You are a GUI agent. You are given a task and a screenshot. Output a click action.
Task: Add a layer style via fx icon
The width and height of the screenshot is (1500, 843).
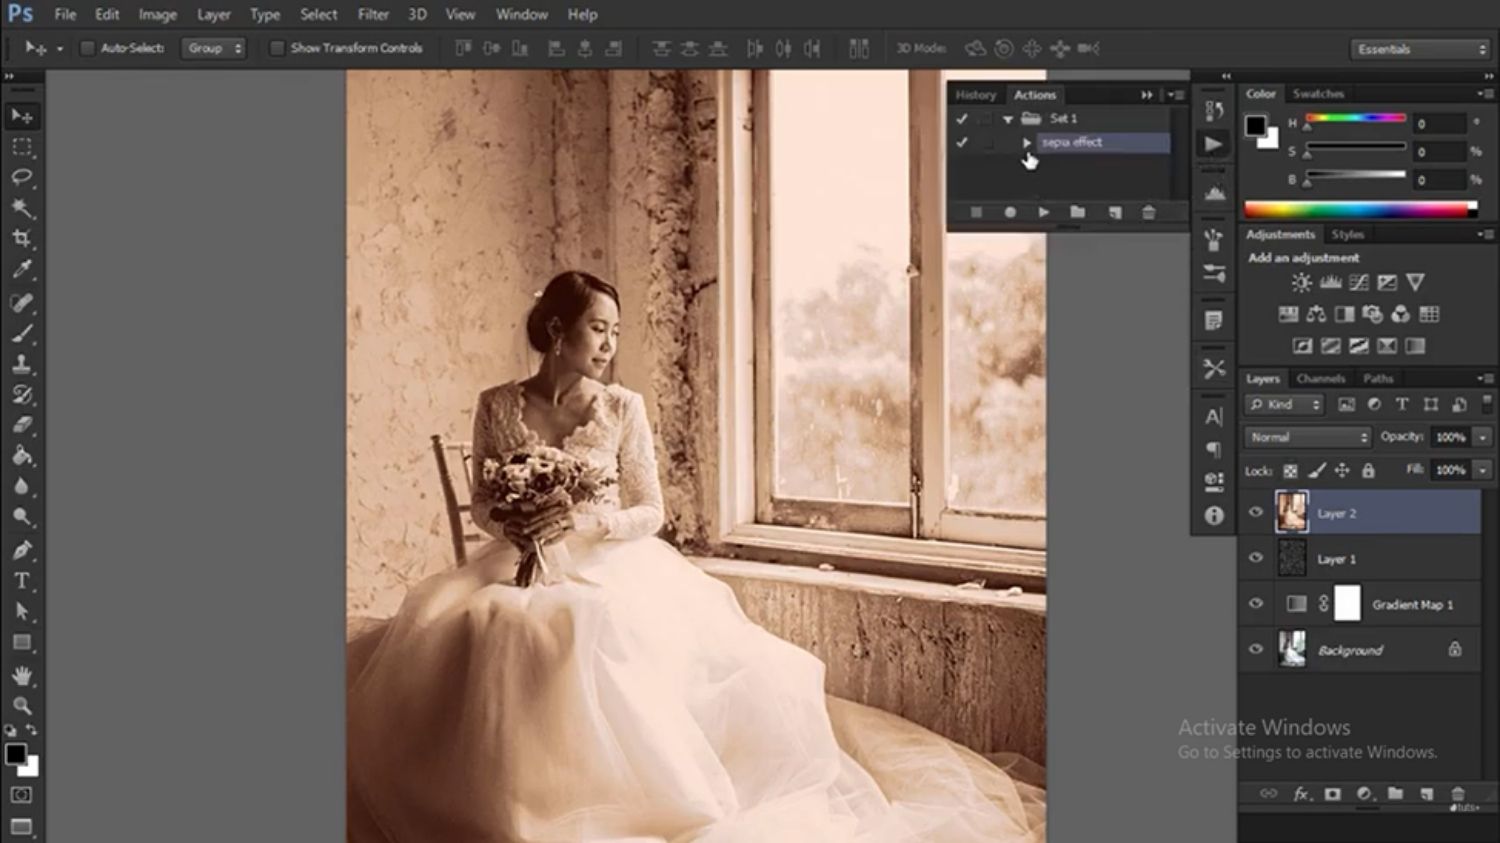pos(1301,794)
